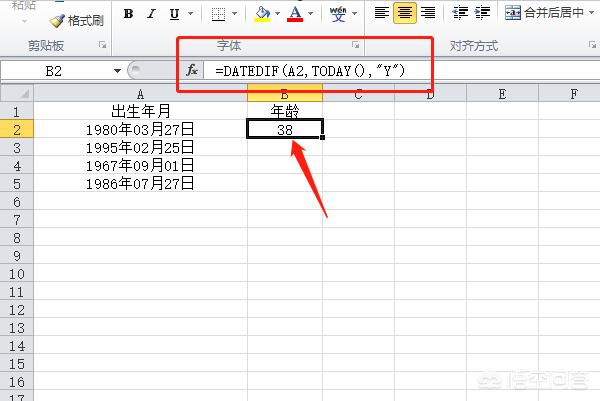Screen dimensions: 600x401
Task: Open the fill color dropdown arrow
Action: tap(277, 15)
